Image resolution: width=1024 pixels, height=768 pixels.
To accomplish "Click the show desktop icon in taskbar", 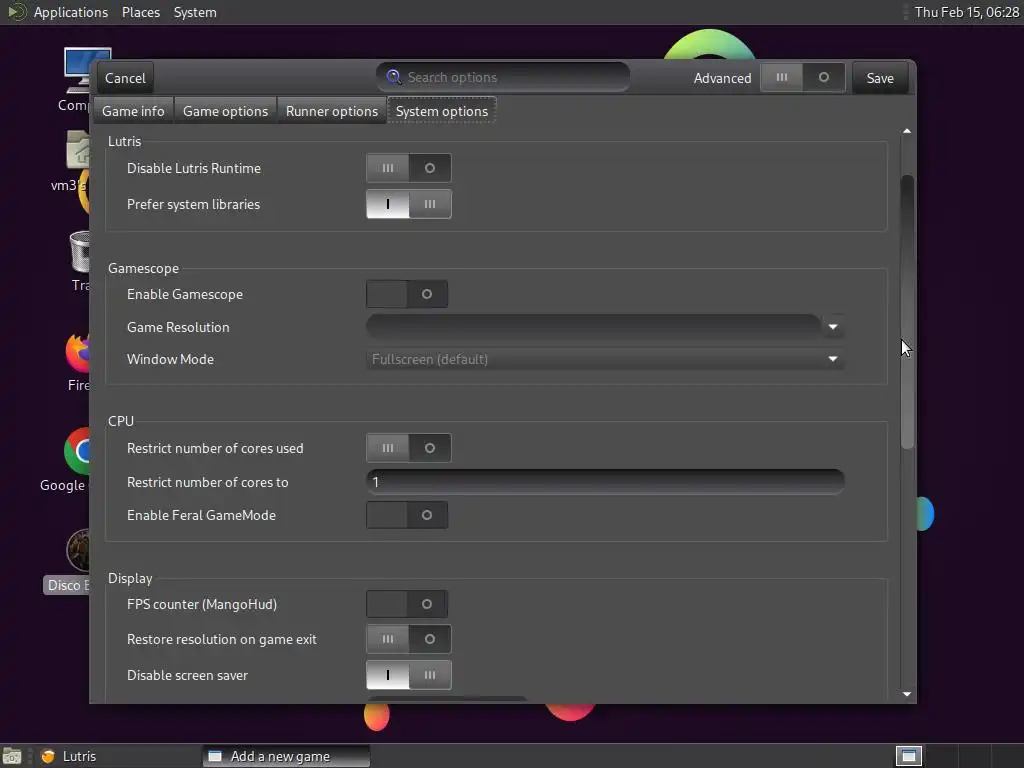I will tap(12, 756).
